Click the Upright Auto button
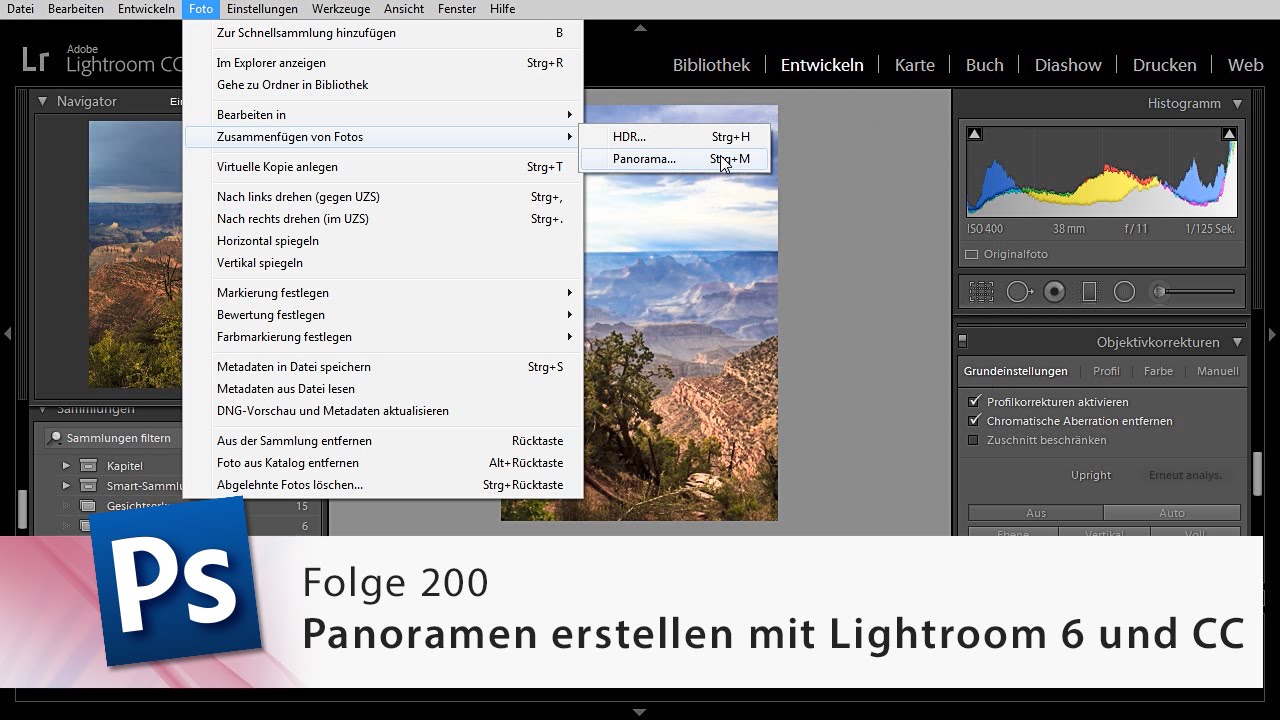 pos(1172,513)
